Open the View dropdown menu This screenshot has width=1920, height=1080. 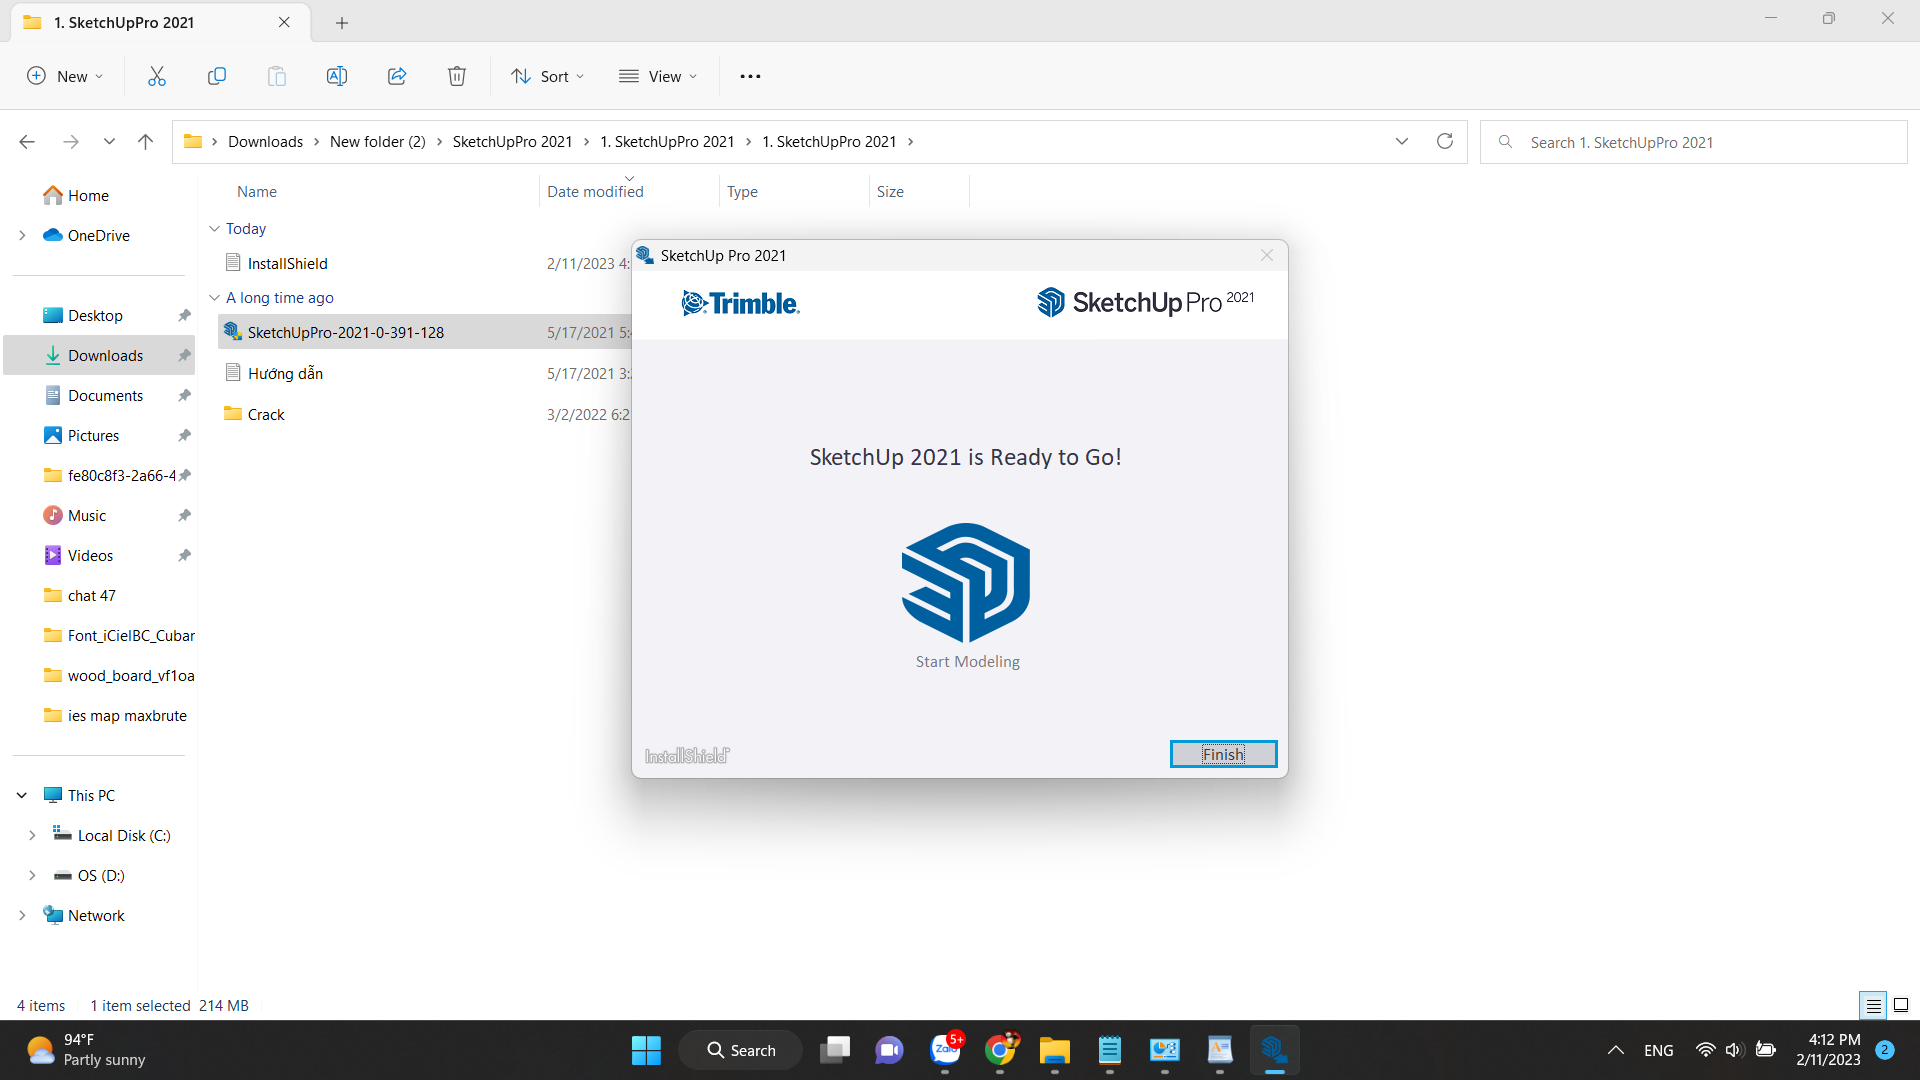(x=657, y=75)
